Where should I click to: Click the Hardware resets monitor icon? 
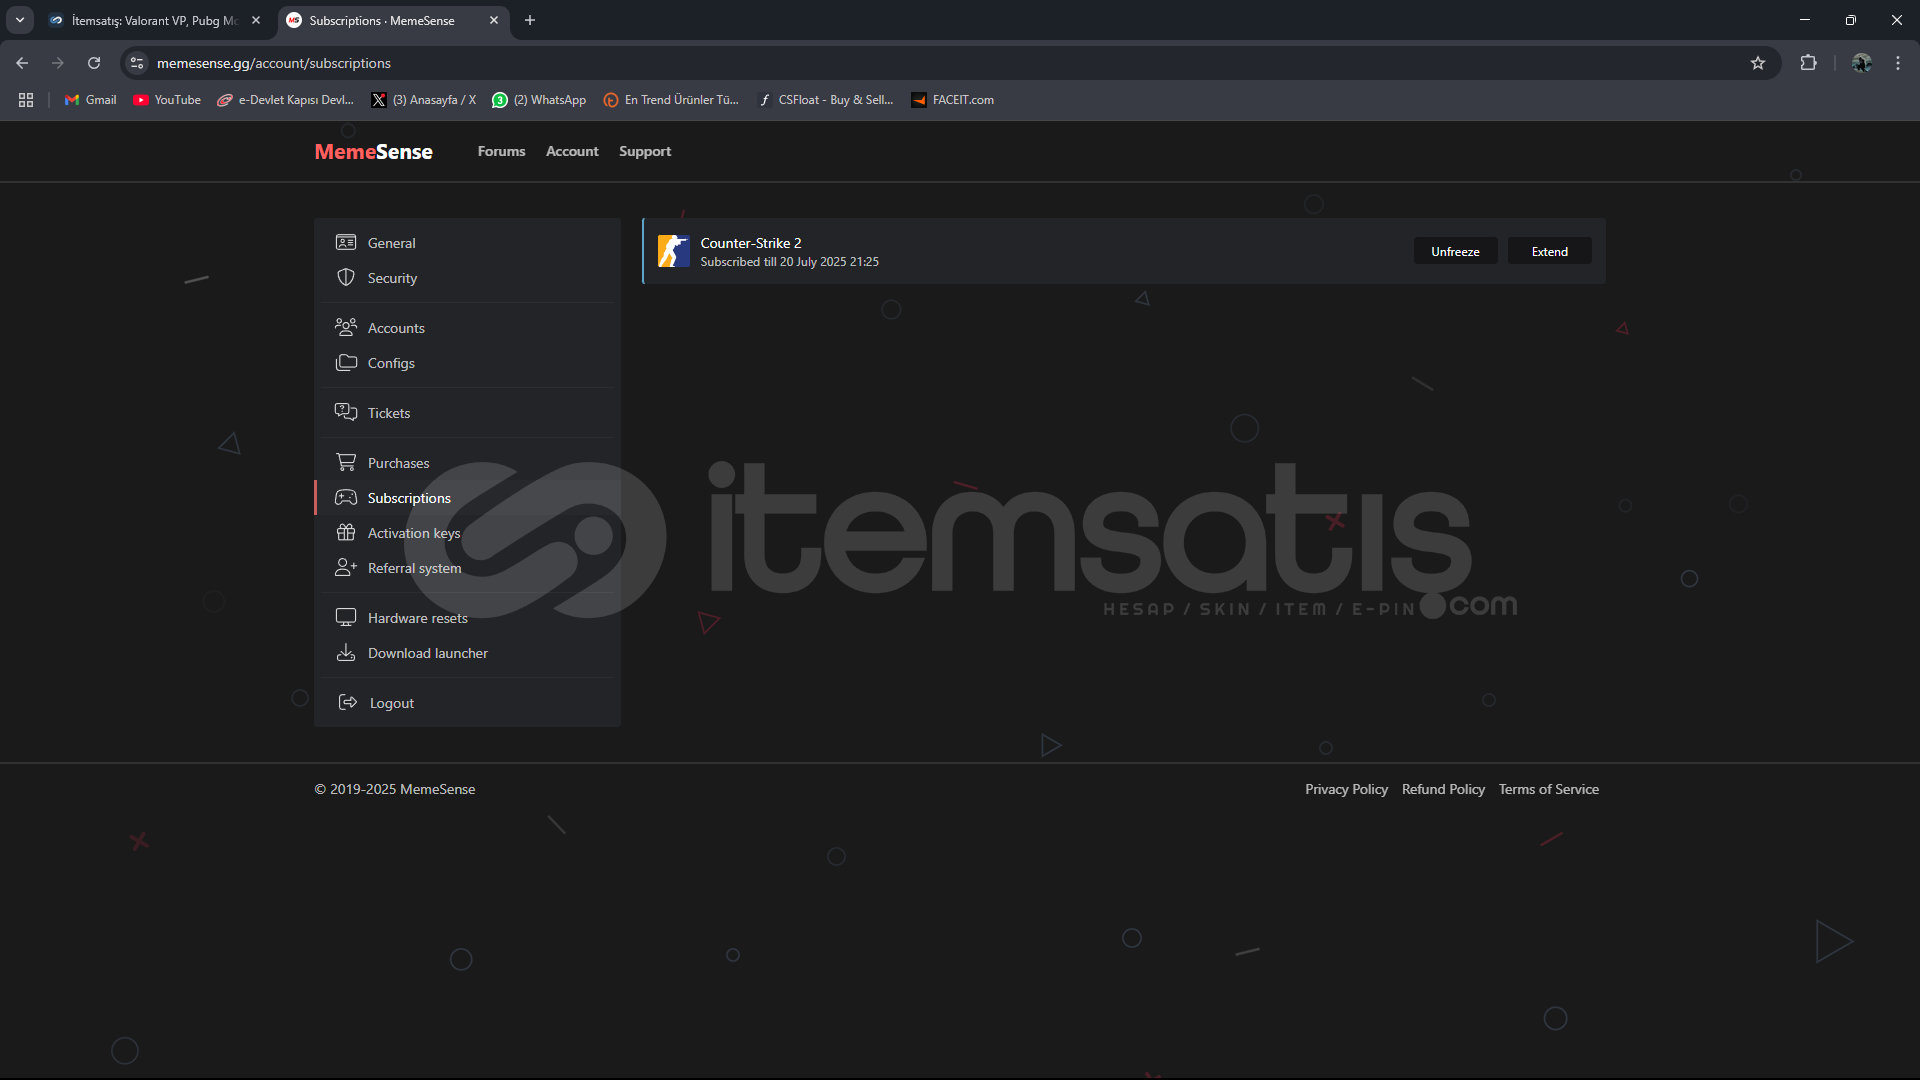click(346, 617)
